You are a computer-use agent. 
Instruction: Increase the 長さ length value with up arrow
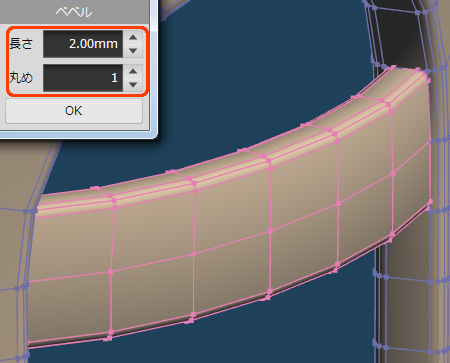click(x=133, y=37)
